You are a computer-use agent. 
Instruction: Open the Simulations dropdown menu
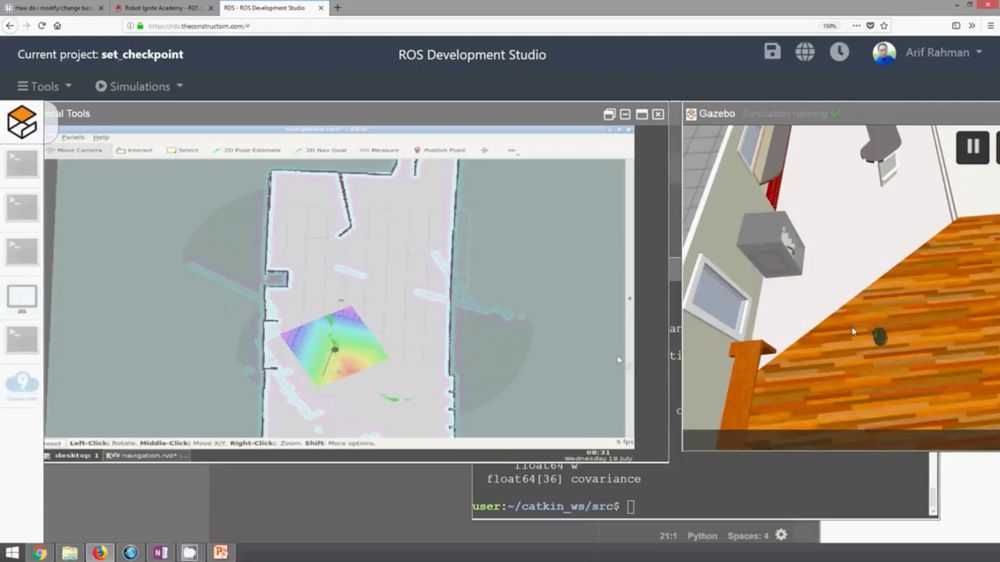[x=139, y=86]
